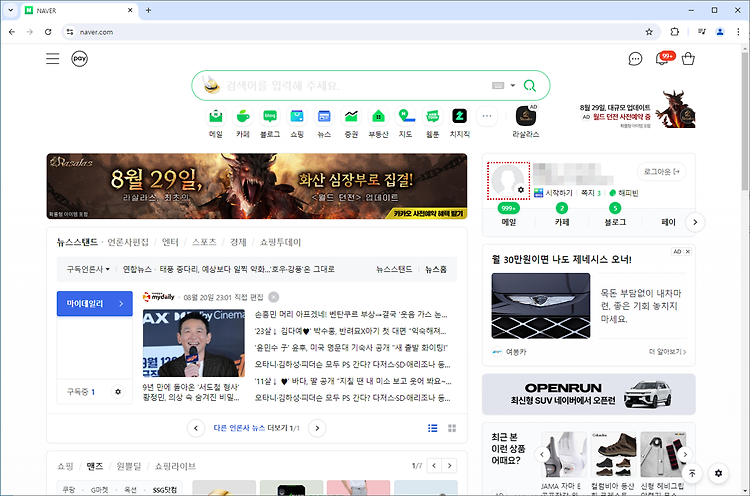Slide recent products carousel left

click(x=542, y=454)
